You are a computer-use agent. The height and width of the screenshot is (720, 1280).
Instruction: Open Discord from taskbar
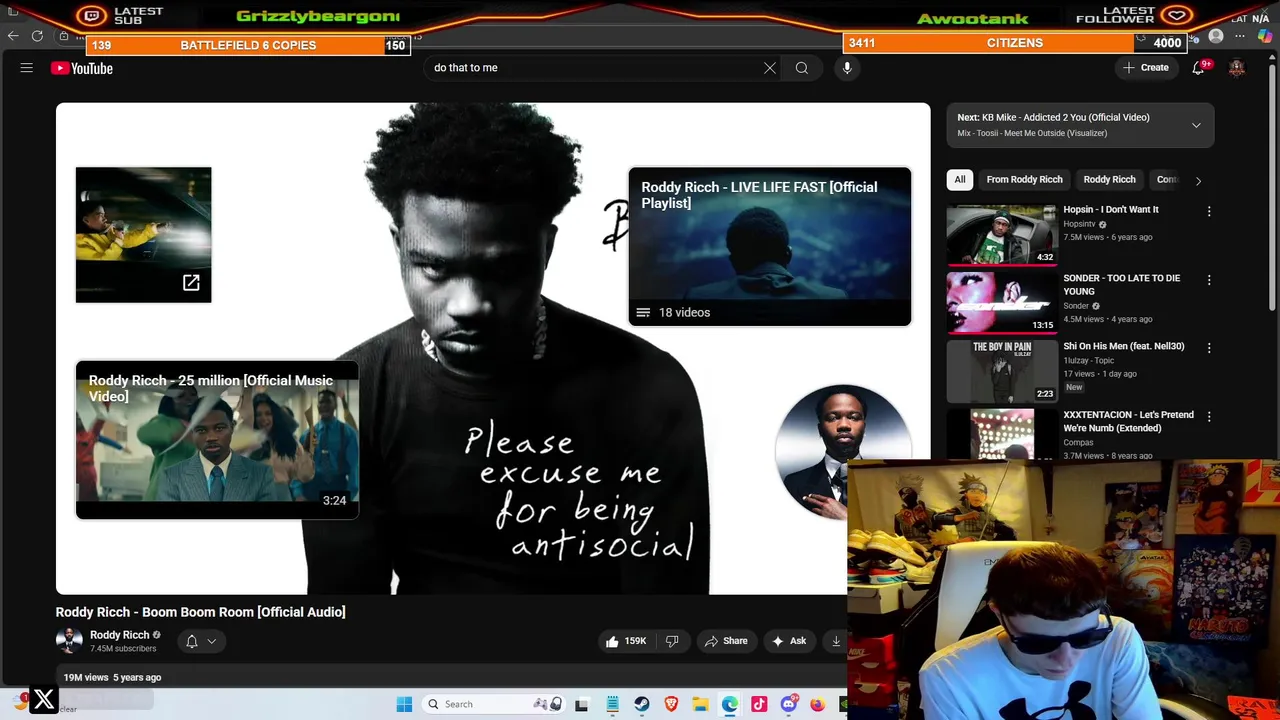pos(789,704)
